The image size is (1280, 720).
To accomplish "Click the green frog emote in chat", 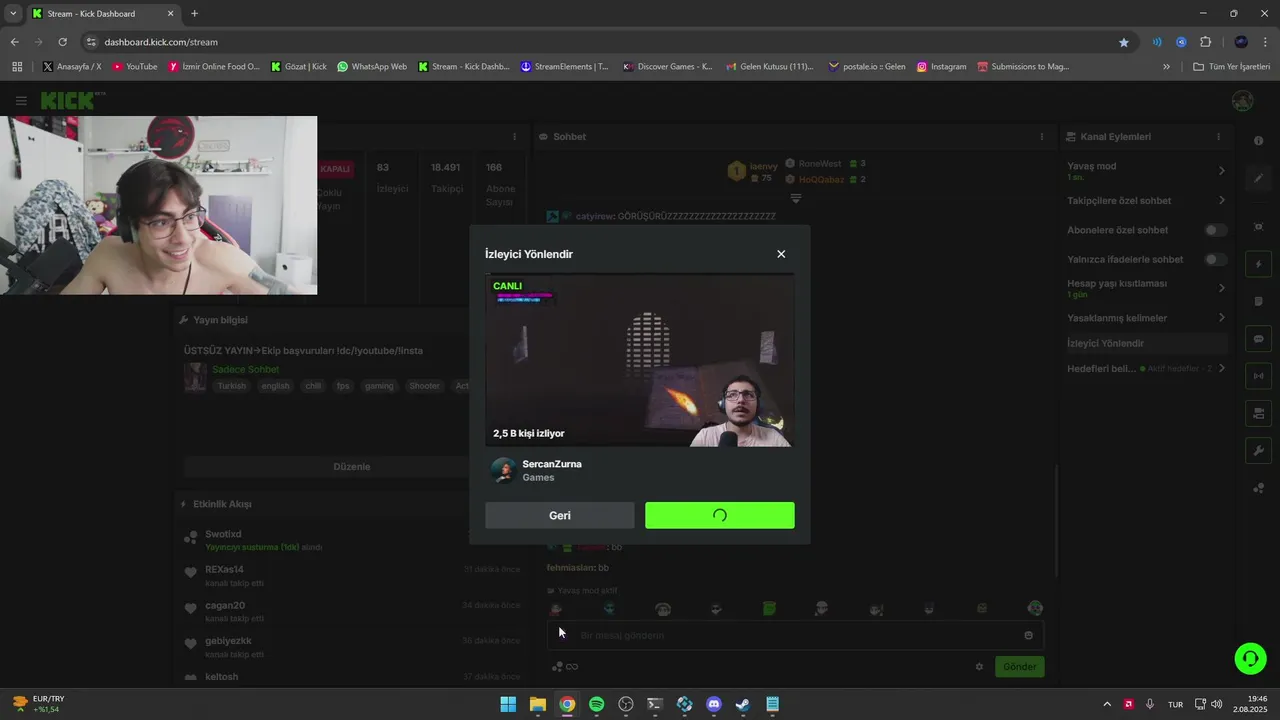I will click(x=769, y=608).
